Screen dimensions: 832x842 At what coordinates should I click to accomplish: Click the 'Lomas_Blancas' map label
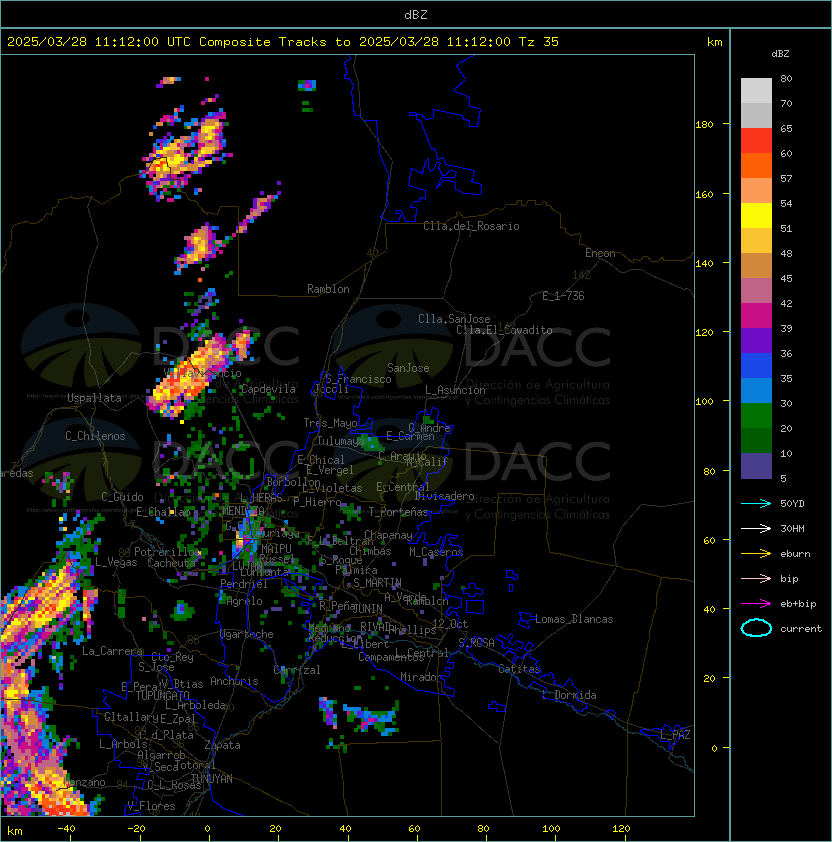tap(574, 619)
